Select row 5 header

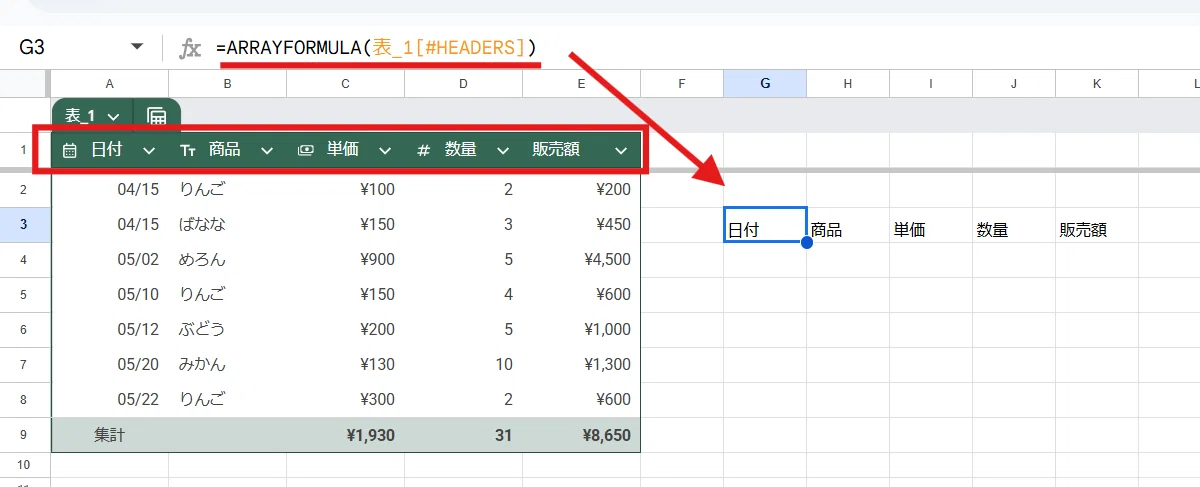25,294
